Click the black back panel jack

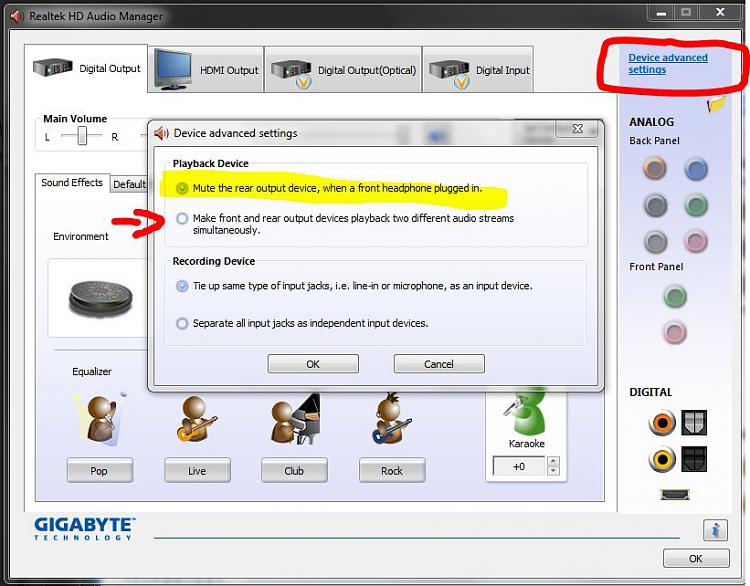tap(655, 206)
